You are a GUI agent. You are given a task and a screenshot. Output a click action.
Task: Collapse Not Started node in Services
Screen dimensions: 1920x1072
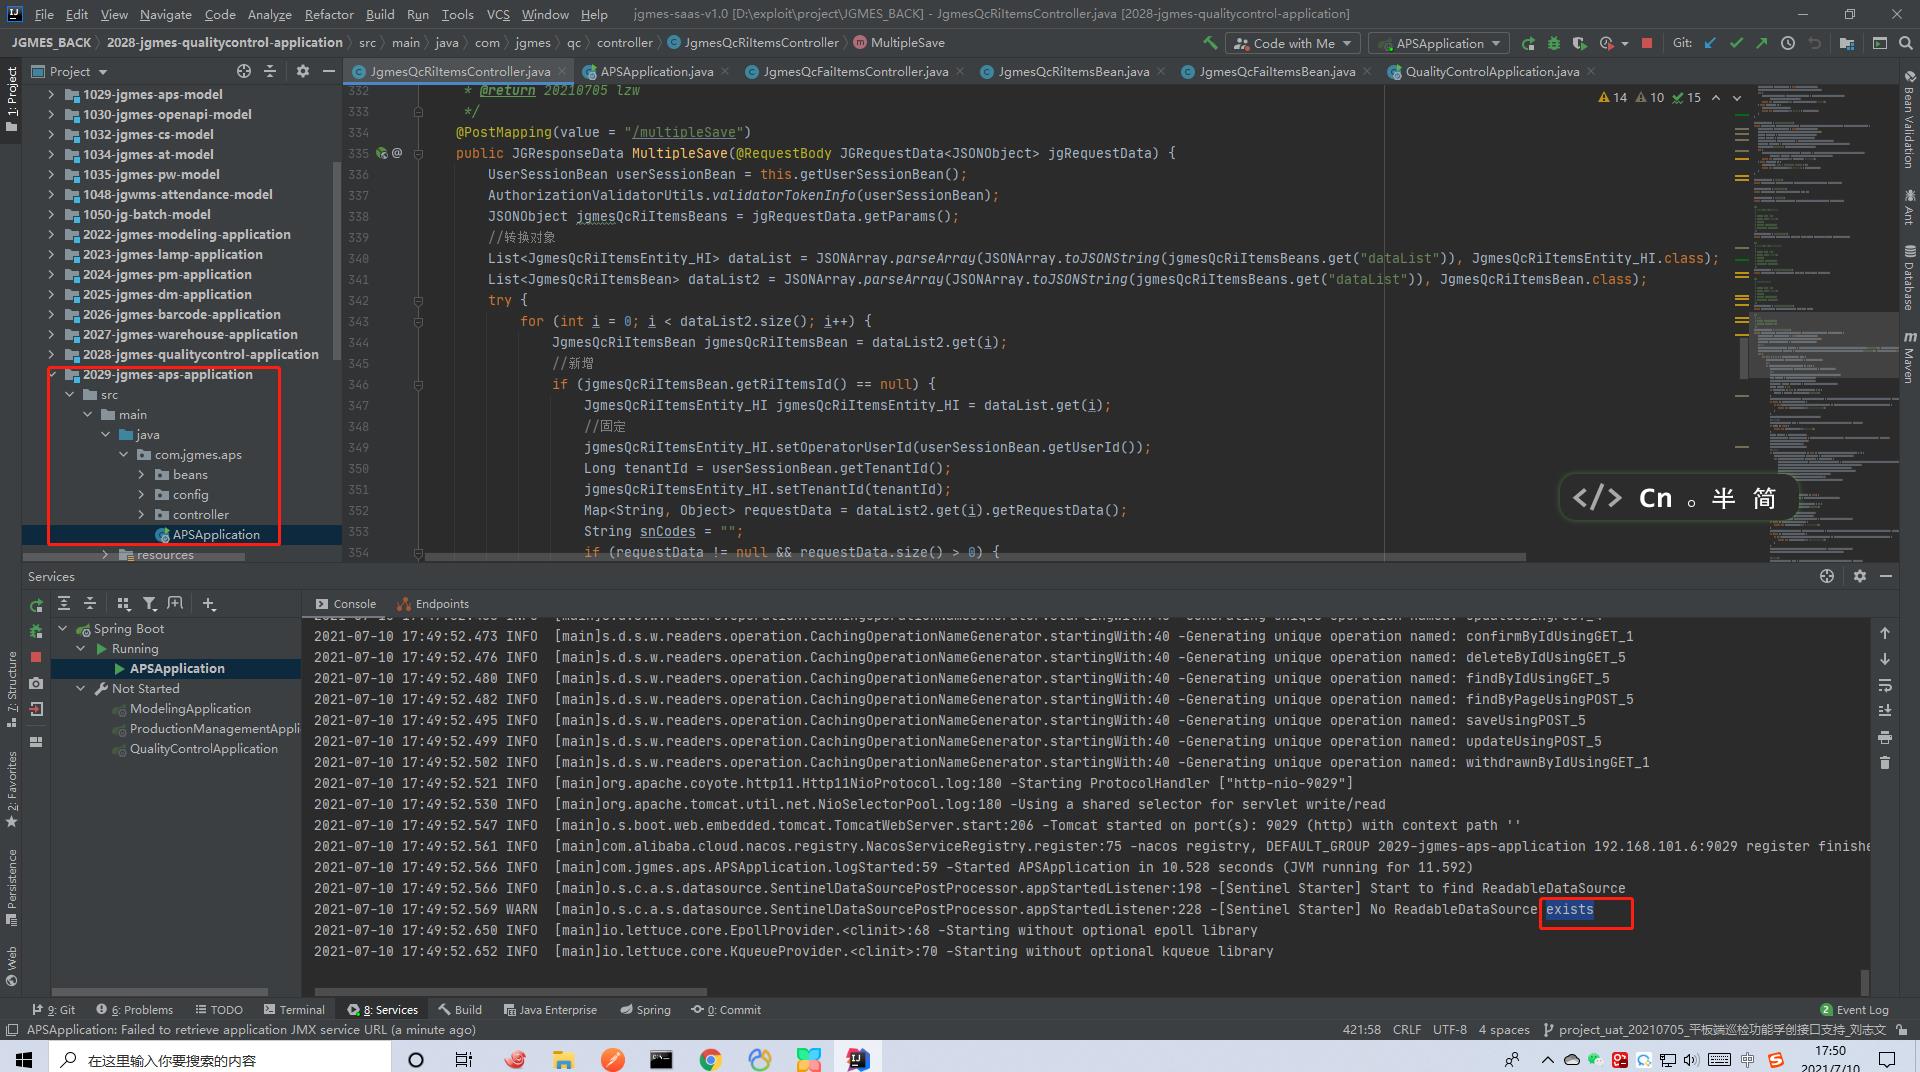pos(81,688)
